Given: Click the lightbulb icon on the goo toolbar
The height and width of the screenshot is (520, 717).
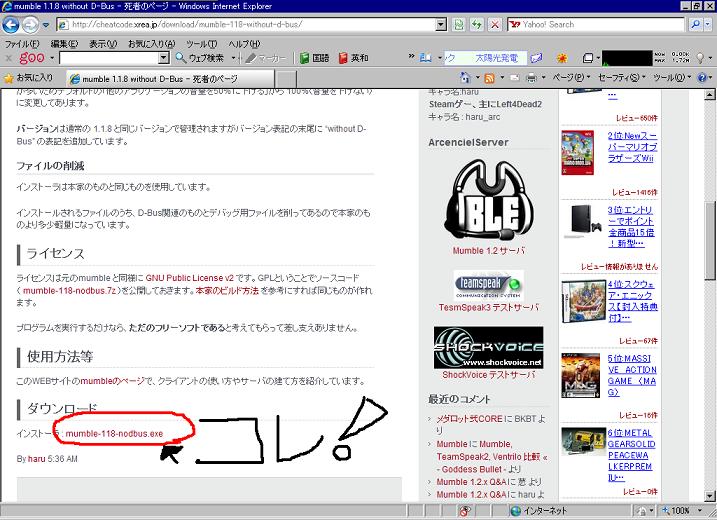Looking at the screenshot, I should click(x=700, y=58).
